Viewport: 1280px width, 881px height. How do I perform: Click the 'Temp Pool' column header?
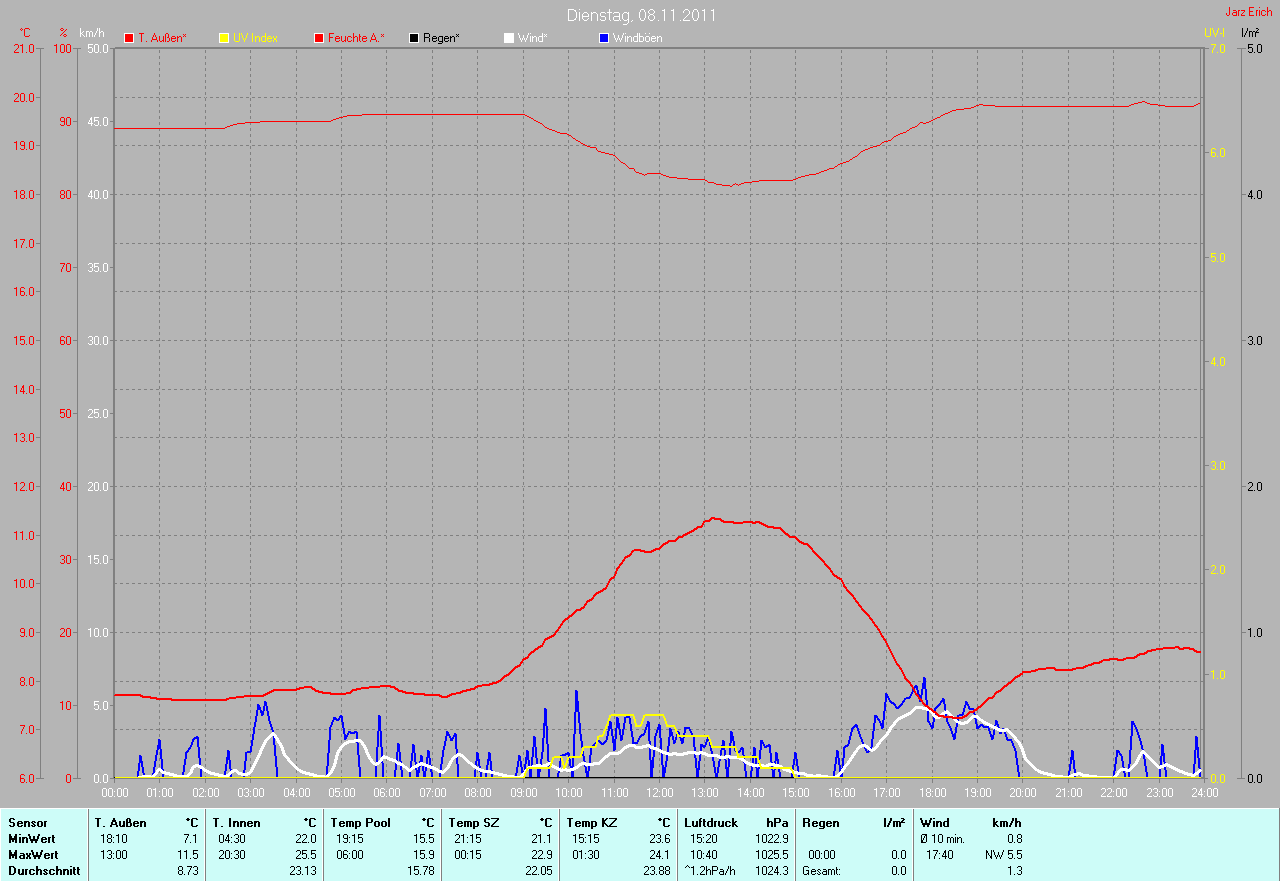pyautogui.click(x=359, y=822)
